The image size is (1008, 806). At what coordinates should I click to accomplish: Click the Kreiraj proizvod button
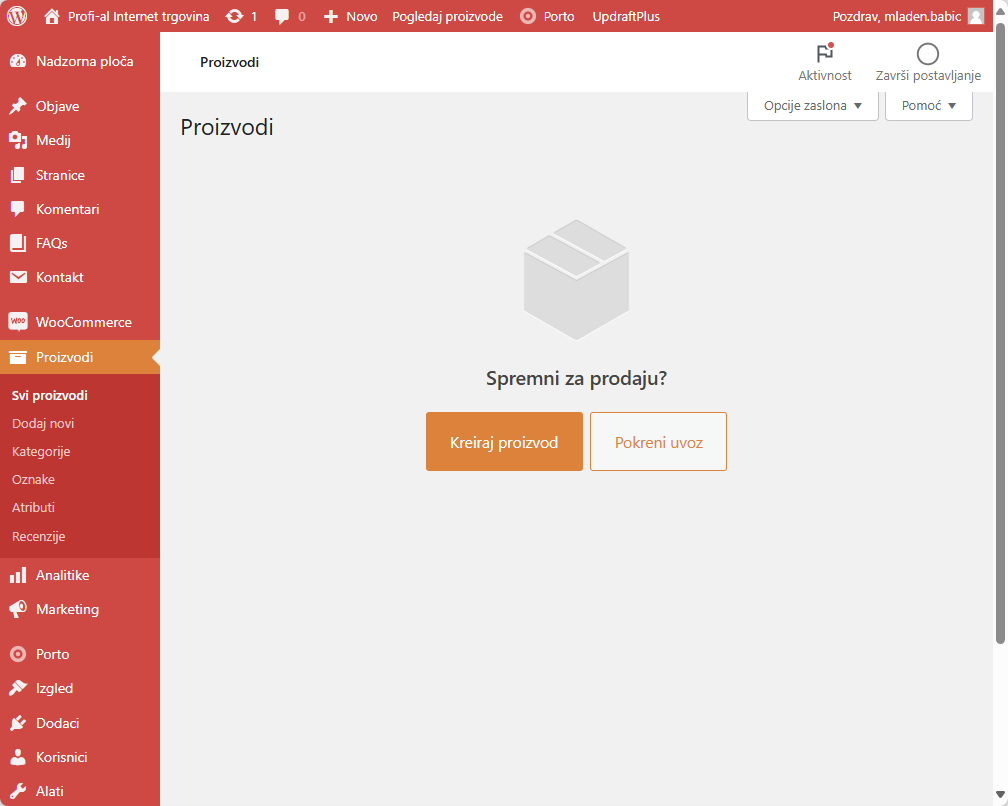point(504,442)
